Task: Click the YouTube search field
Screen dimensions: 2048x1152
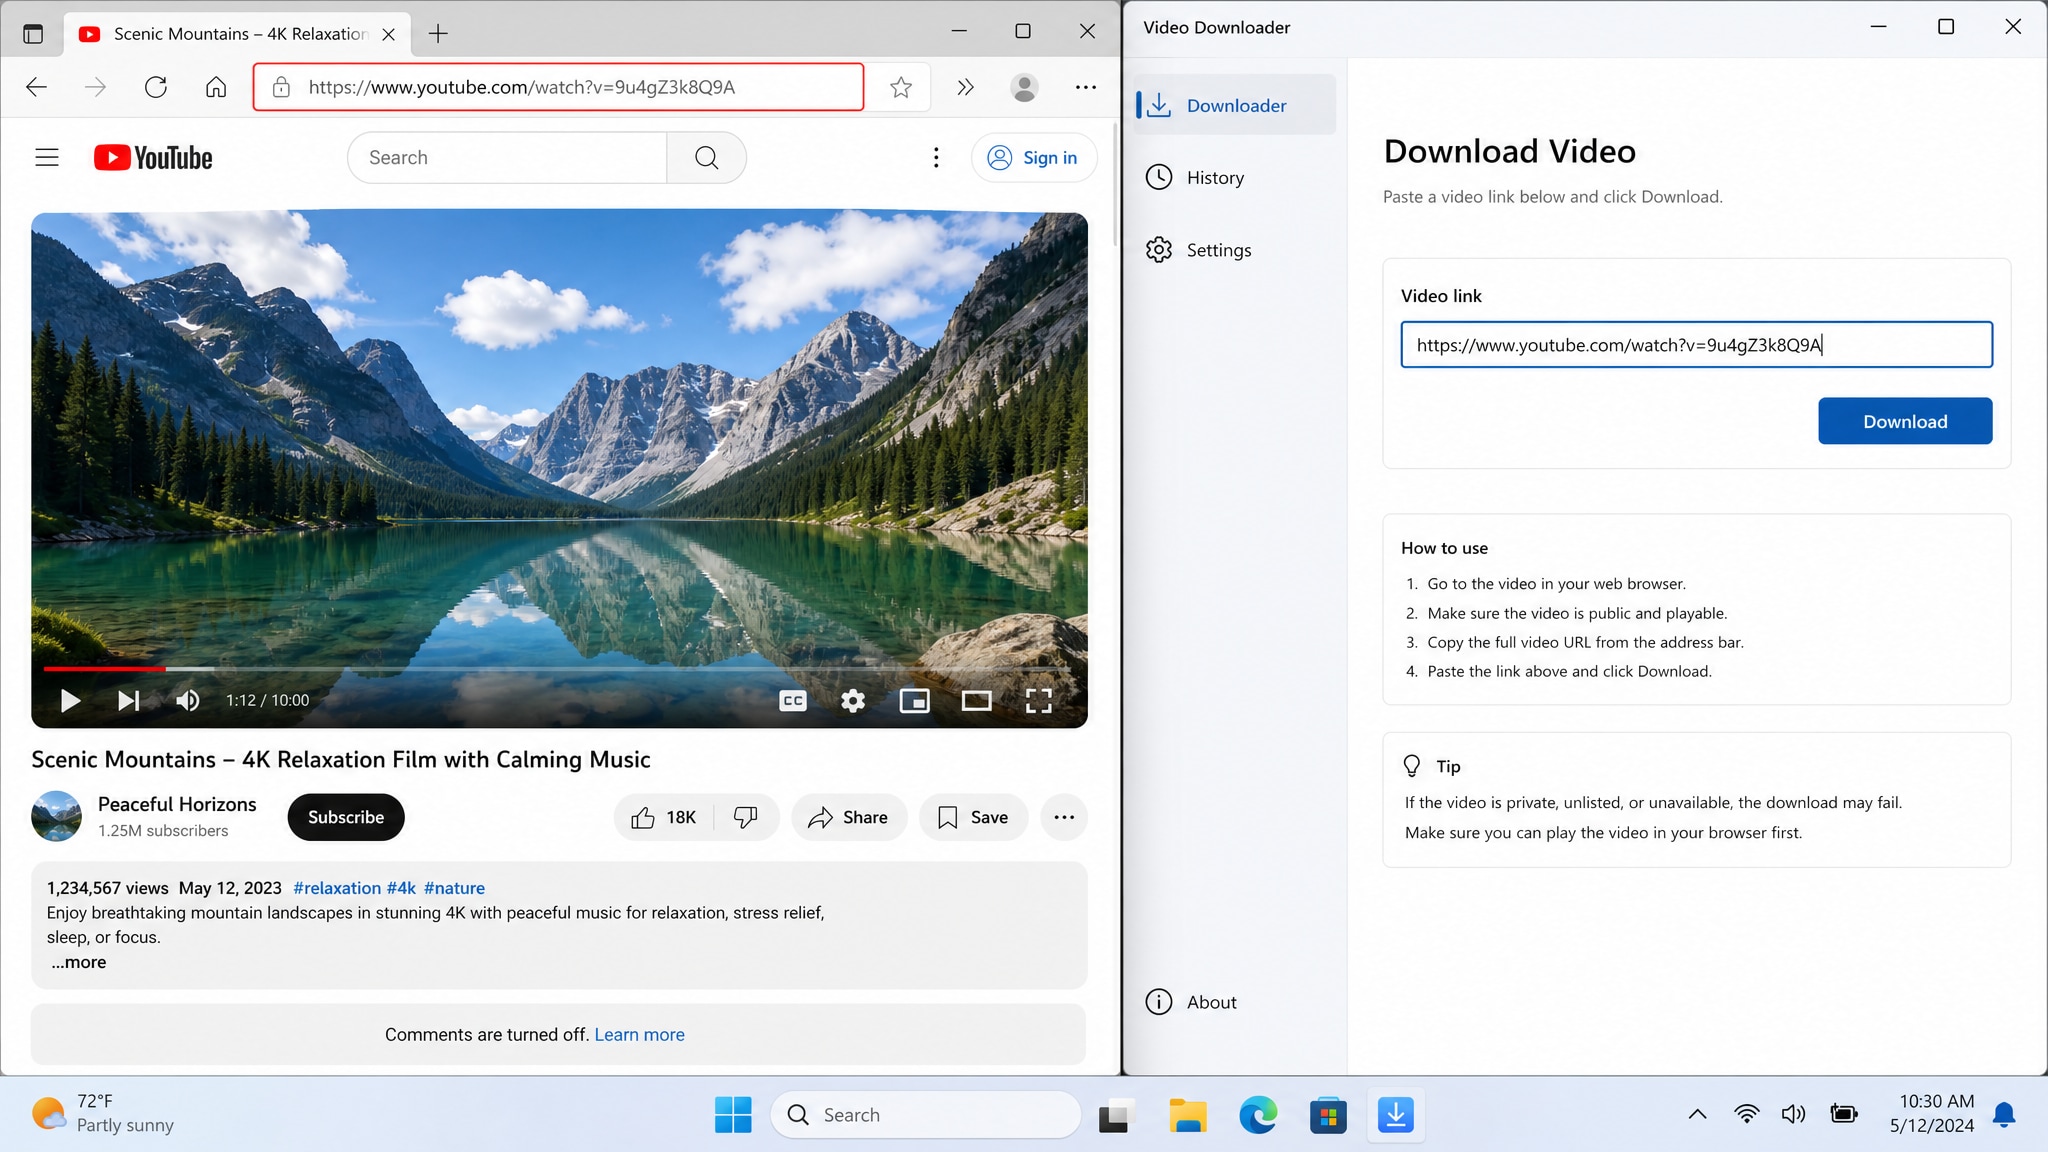Action: pos(507,158)
